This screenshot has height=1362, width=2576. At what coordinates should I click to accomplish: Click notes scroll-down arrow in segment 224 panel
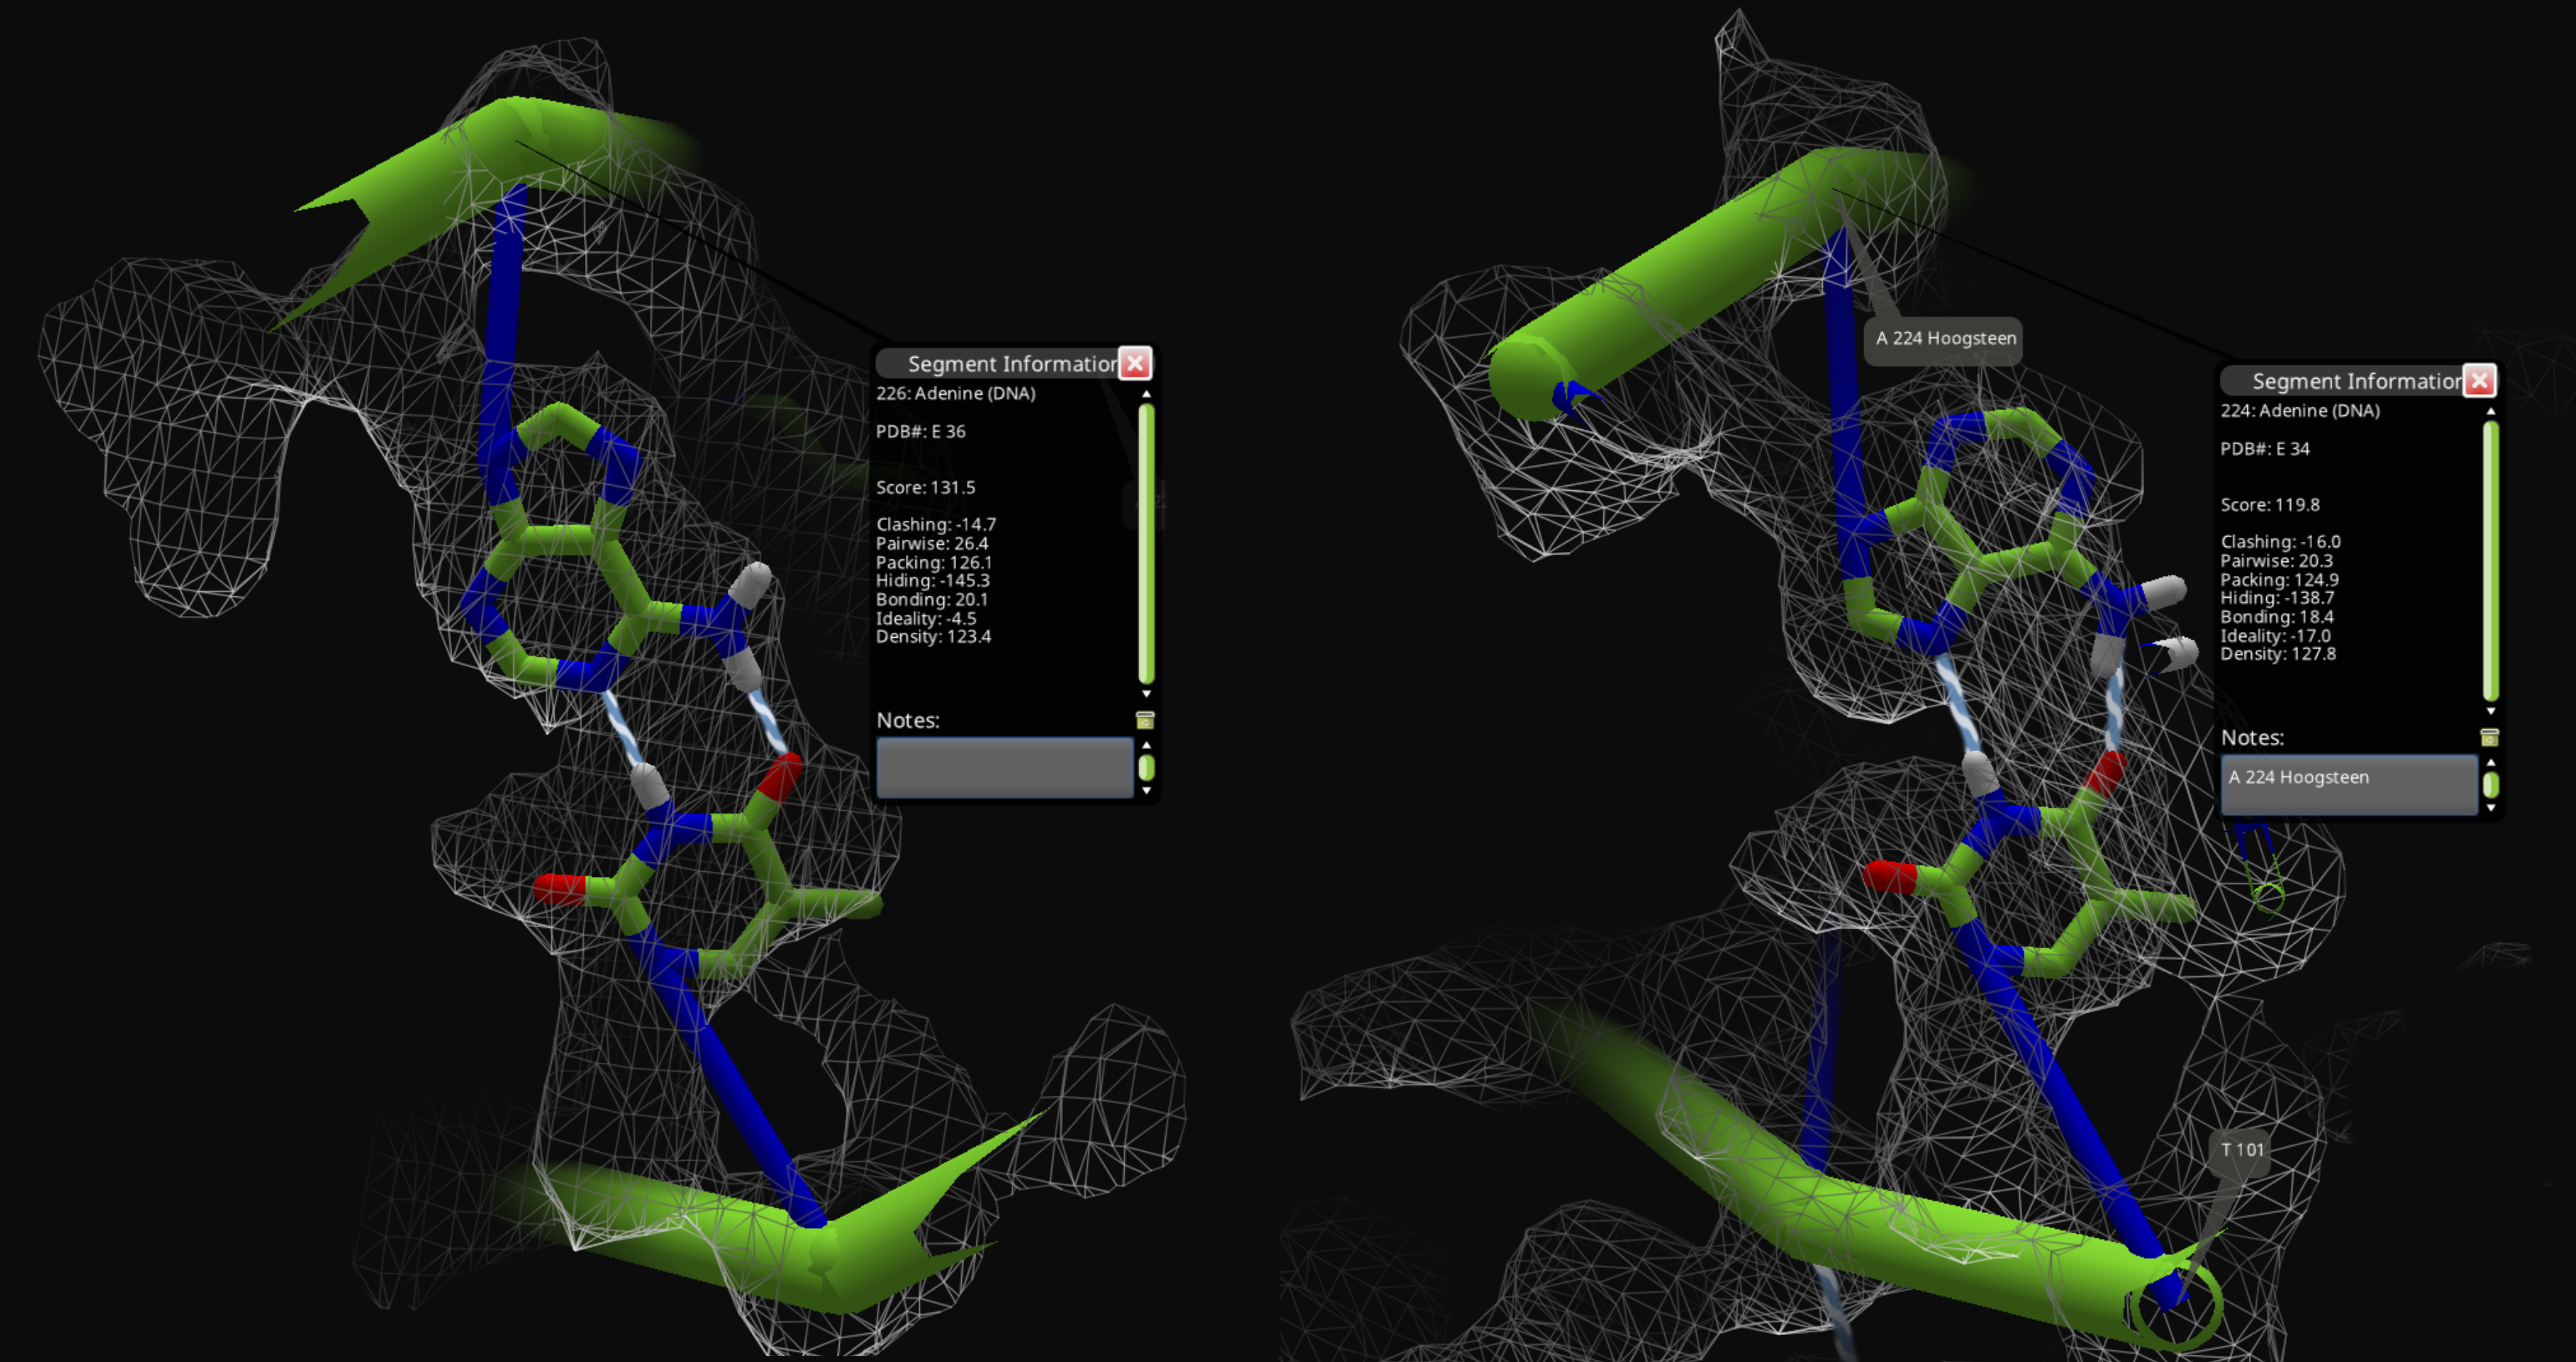(2491, 808)
